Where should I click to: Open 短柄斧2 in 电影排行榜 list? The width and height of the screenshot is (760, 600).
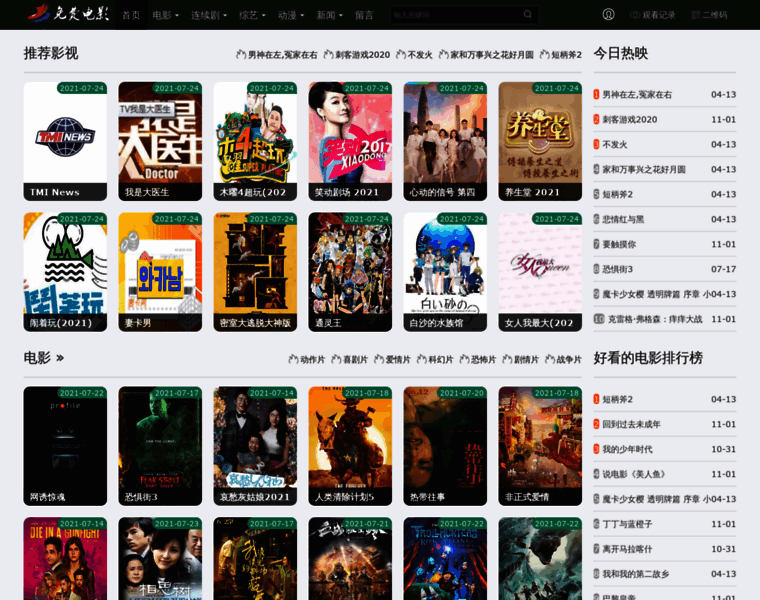pos(618,400)
